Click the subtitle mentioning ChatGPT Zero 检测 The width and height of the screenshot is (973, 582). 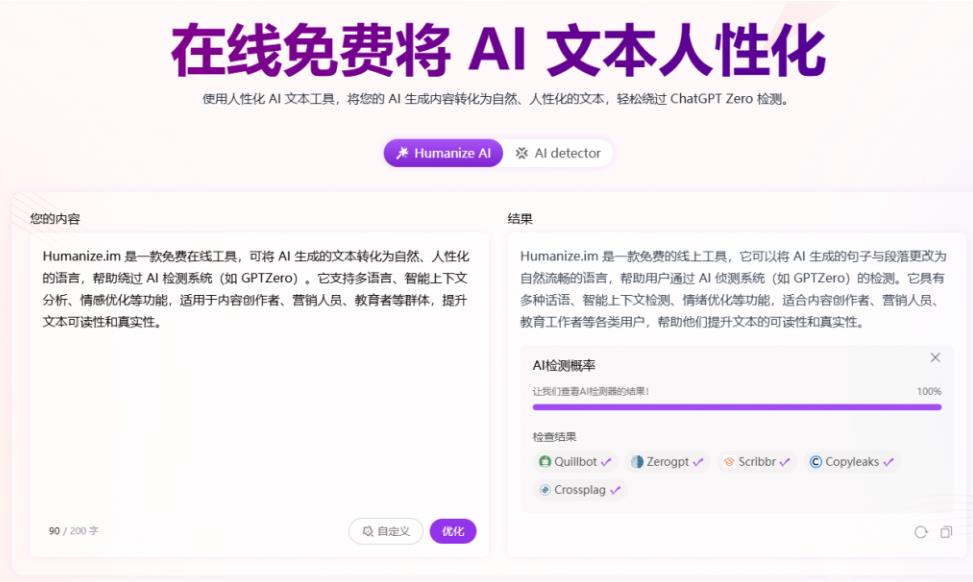[x=496, y=99]
